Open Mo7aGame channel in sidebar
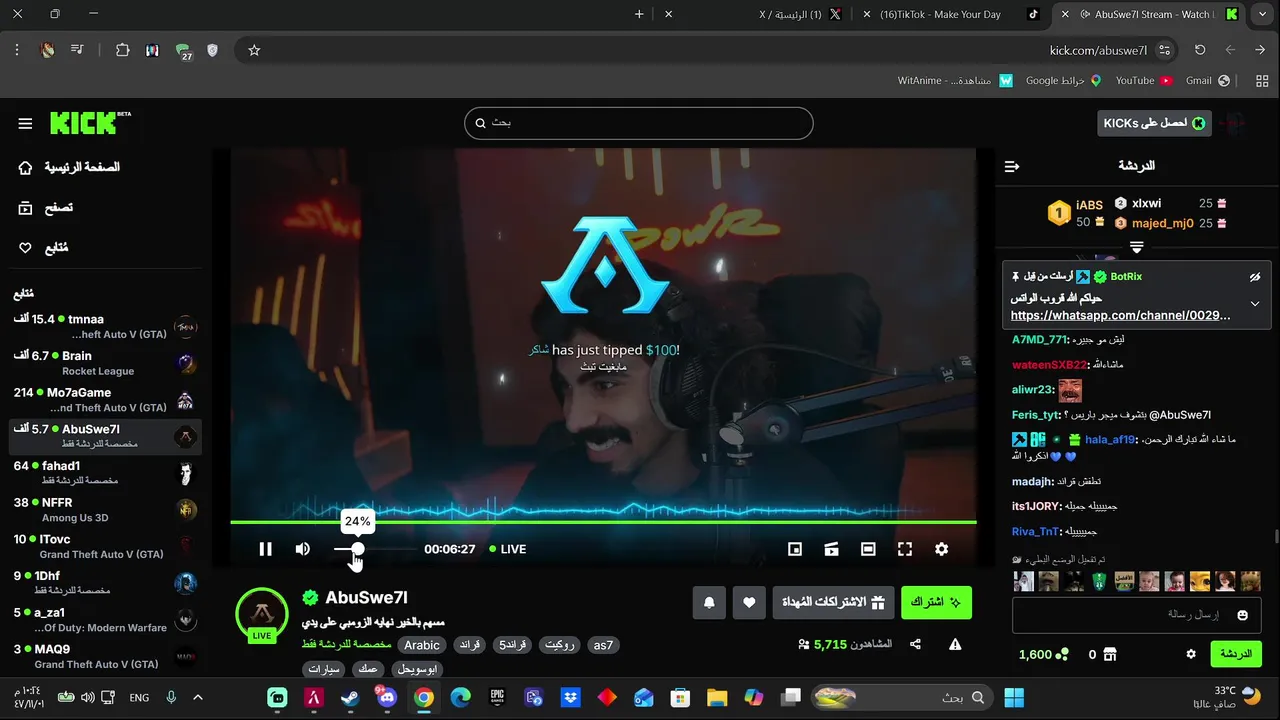1280x720 pixels. point(105,400)
